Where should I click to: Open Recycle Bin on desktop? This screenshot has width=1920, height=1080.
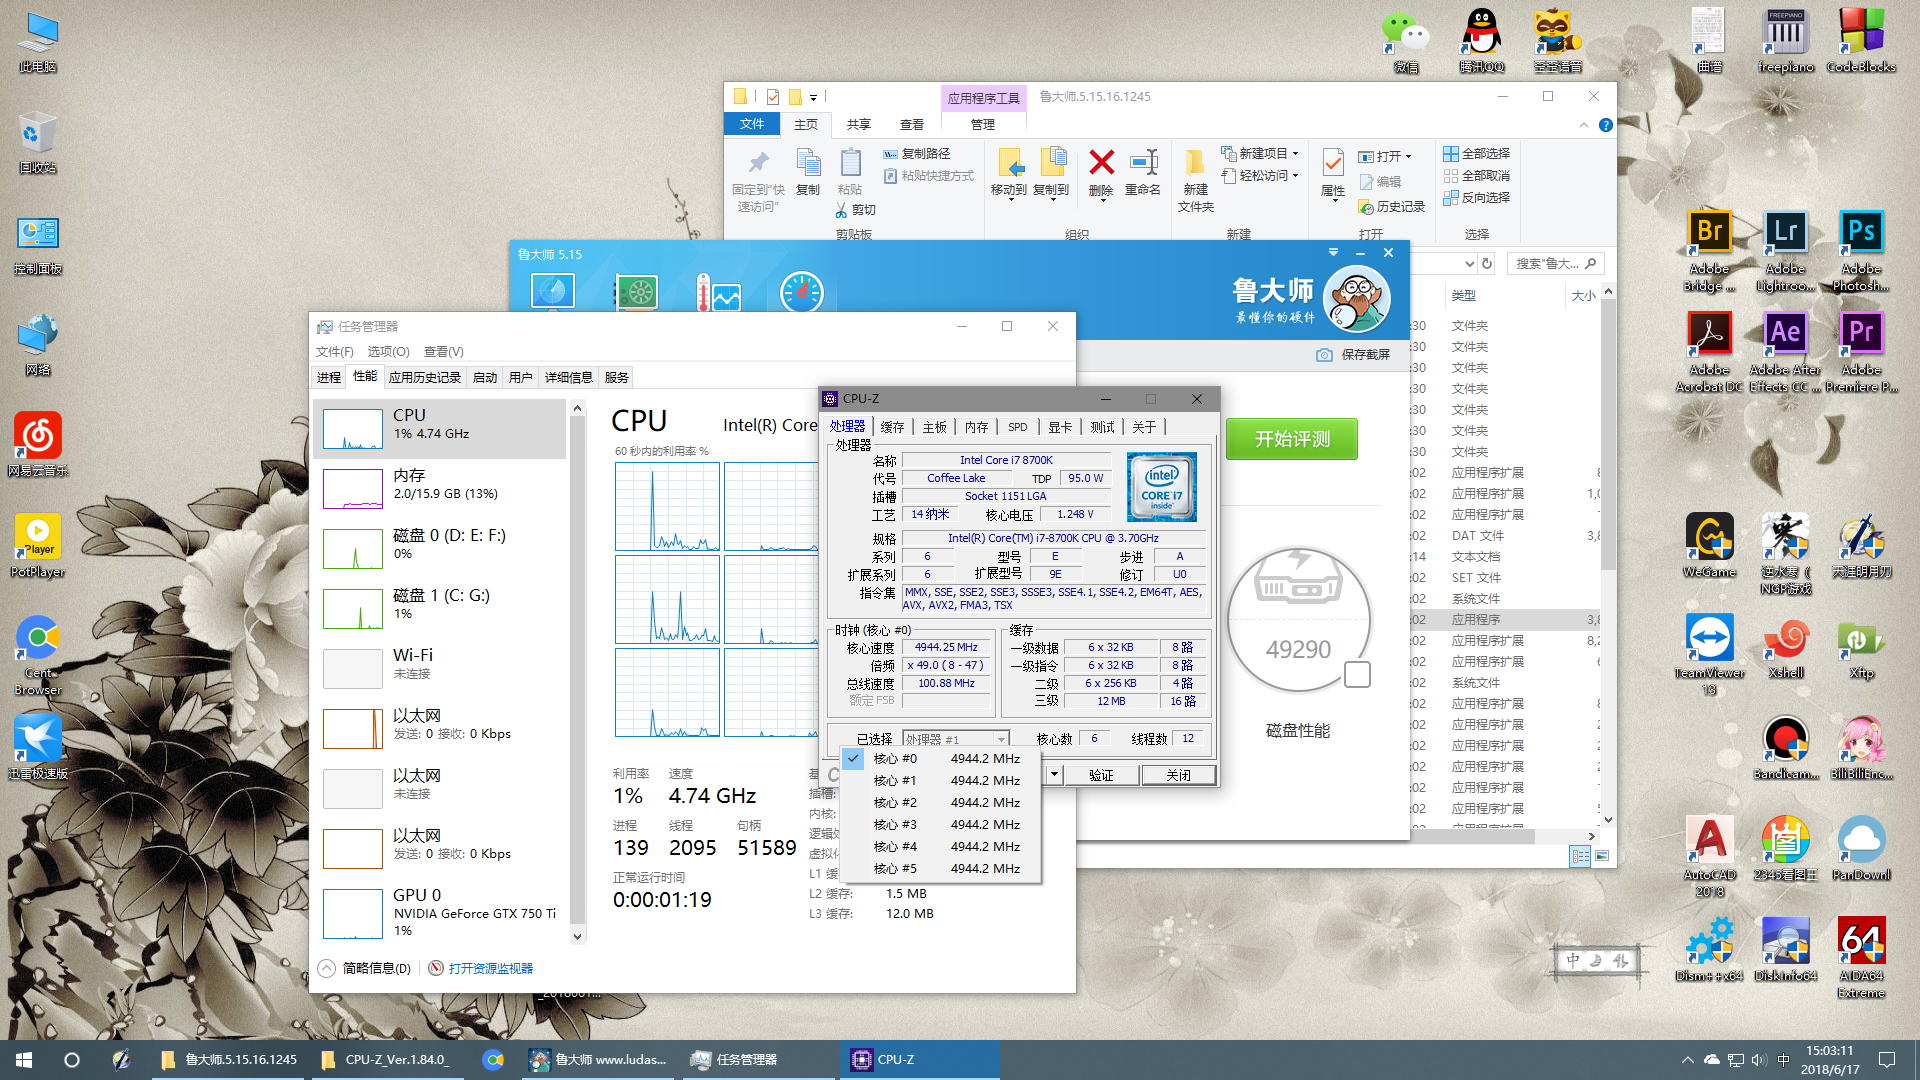pos(38,142)
